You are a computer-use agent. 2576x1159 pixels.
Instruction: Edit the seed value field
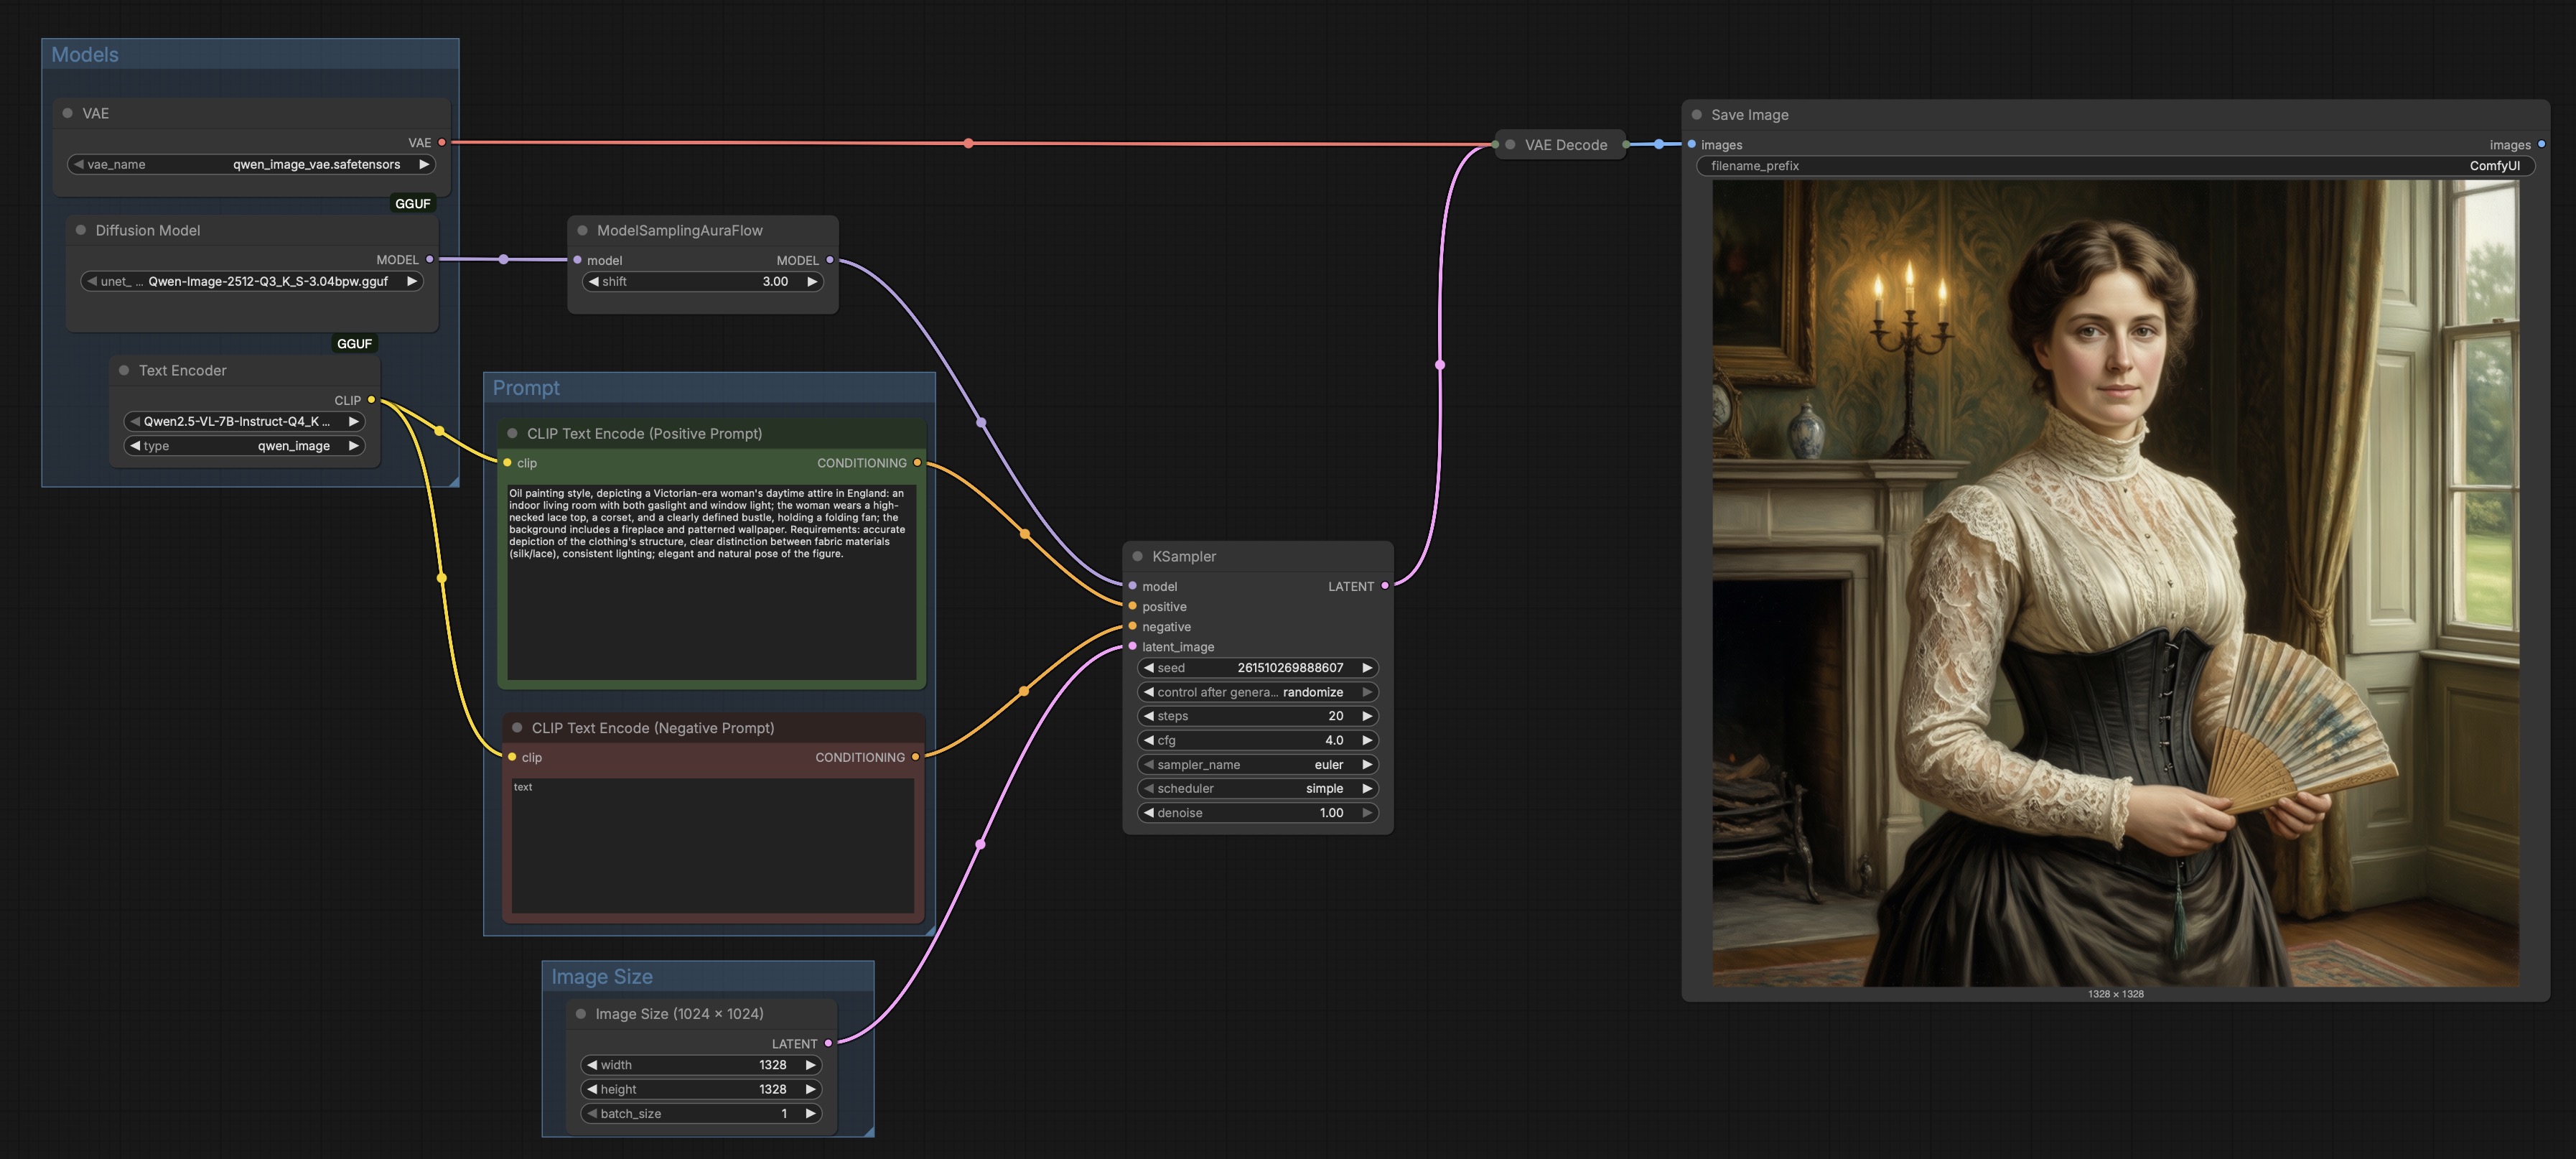(x=1258, y=667)
